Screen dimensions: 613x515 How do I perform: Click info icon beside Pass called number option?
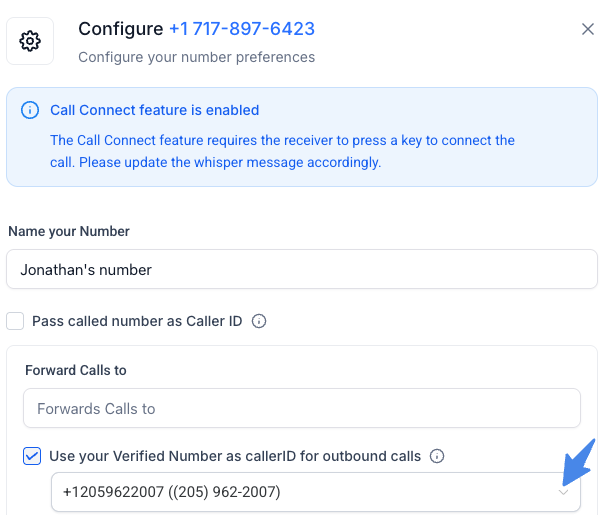259,321
